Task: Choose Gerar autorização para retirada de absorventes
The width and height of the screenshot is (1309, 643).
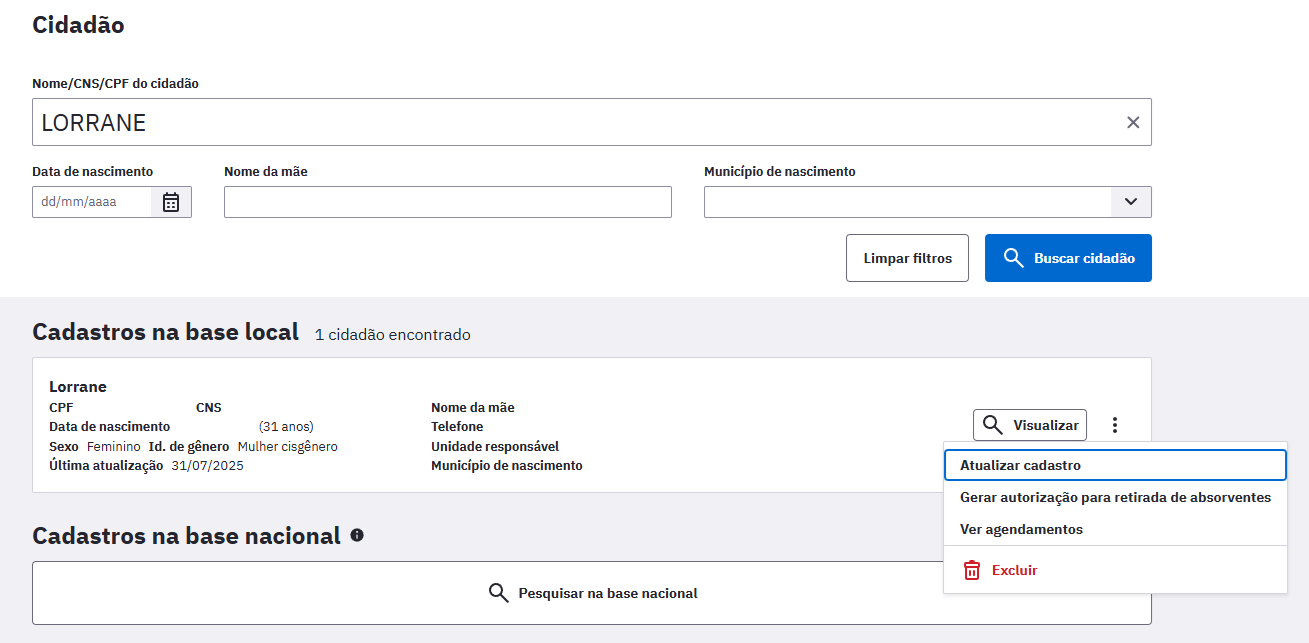Action: pos(1114,497)
